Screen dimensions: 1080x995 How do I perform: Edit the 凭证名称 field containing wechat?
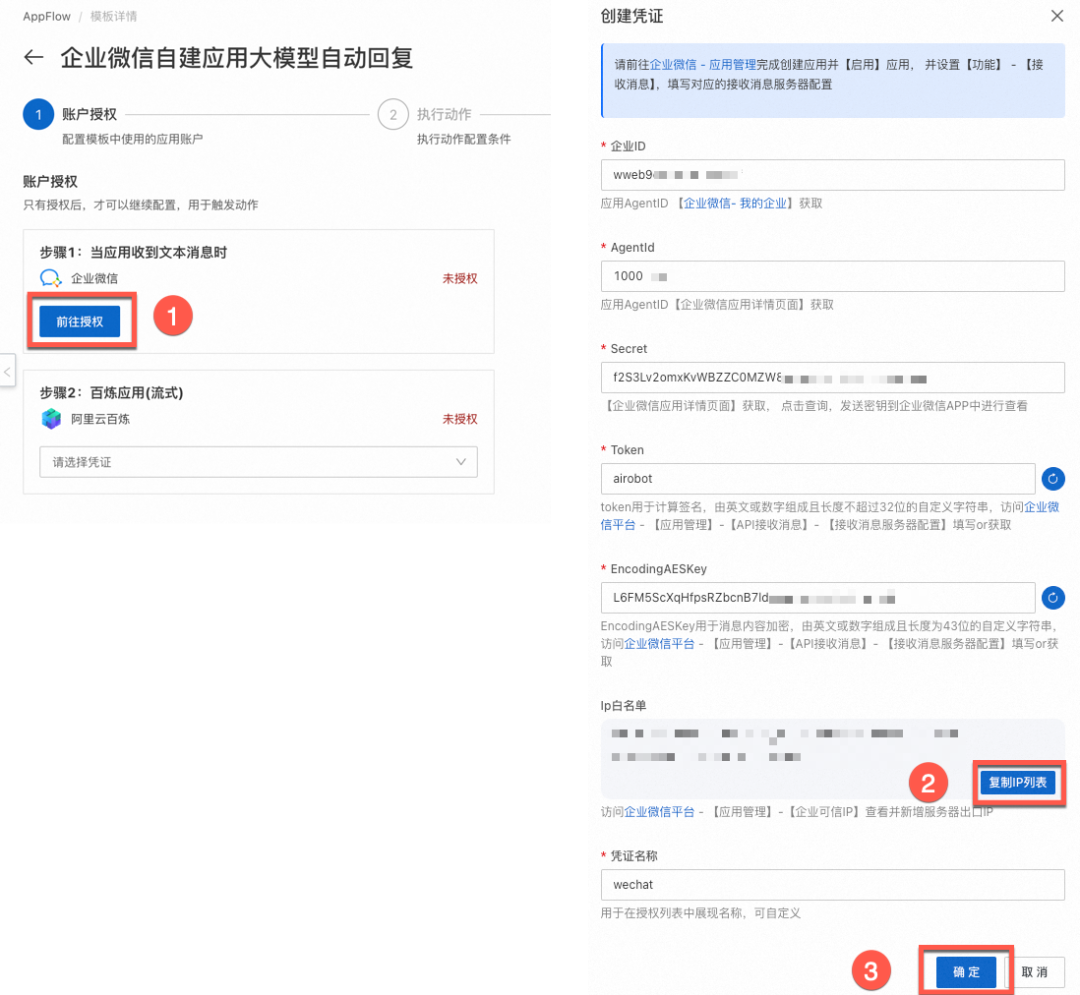pyautogui.click(x=832, y=885)
